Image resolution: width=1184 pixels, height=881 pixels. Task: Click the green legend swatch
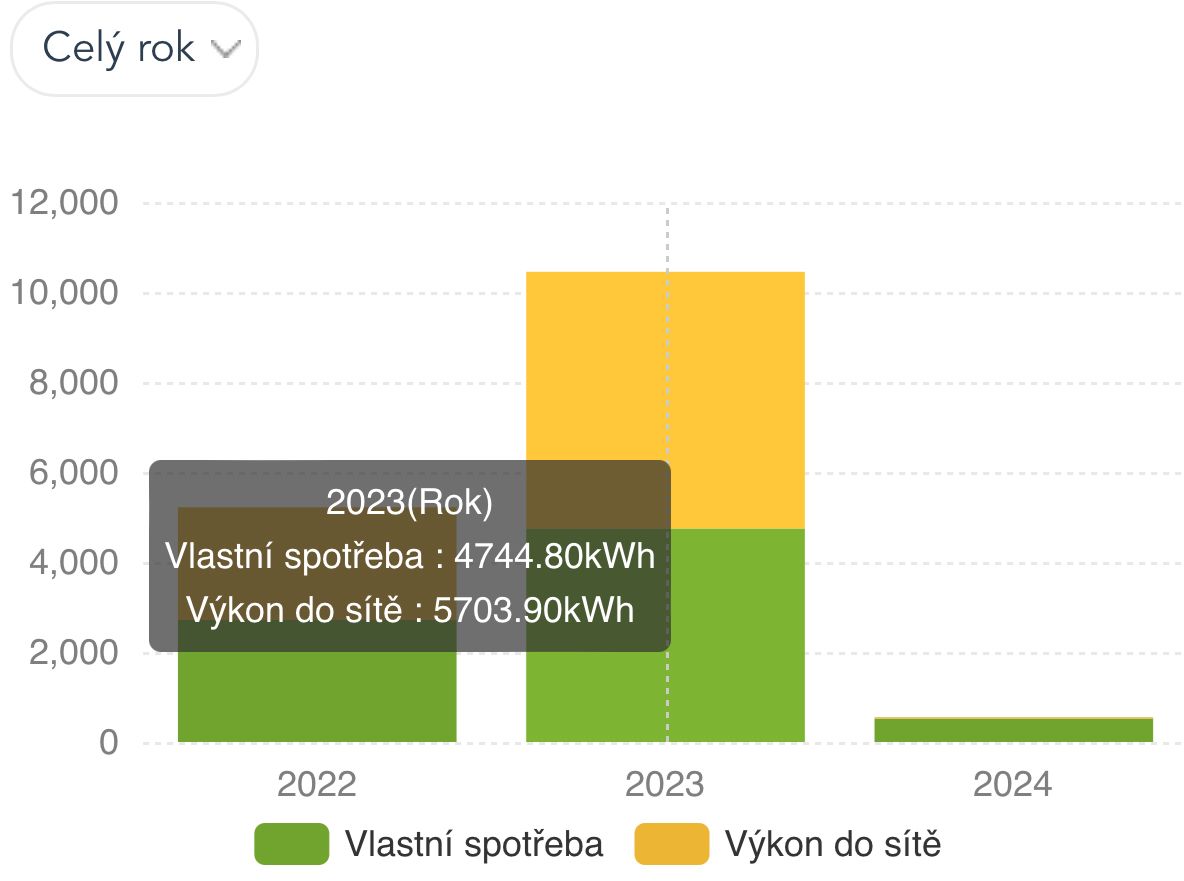(x=291, y=844)
